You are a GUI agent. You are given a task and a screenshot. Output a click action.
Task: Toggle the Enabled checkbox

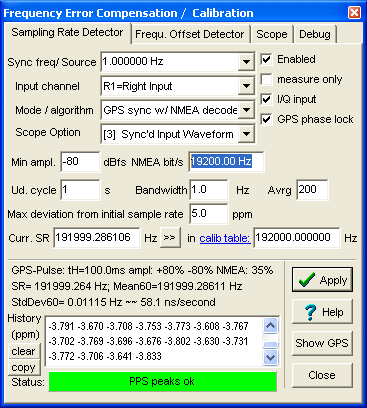coord(266,59)
